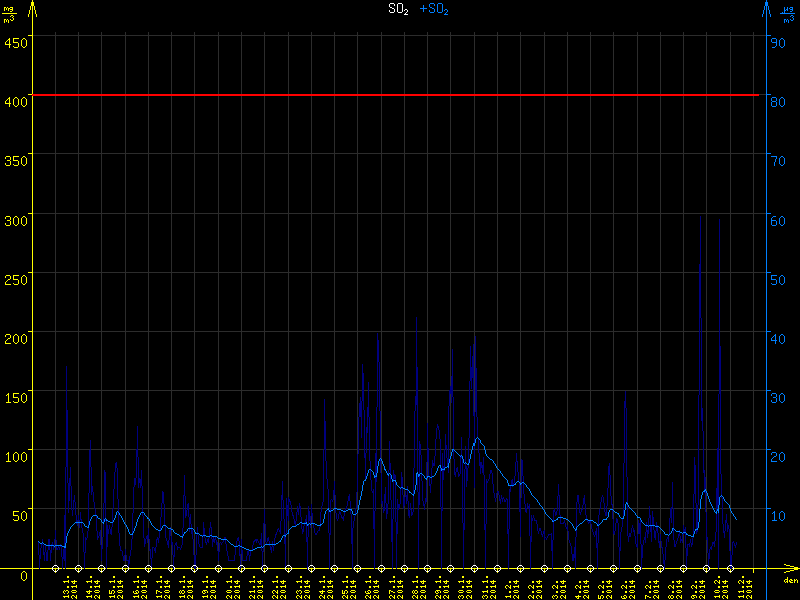The height and width of the screenshot is (600, 800).
Task: Click the circle marker above 20.1.2014
Action: coord(218,568)
